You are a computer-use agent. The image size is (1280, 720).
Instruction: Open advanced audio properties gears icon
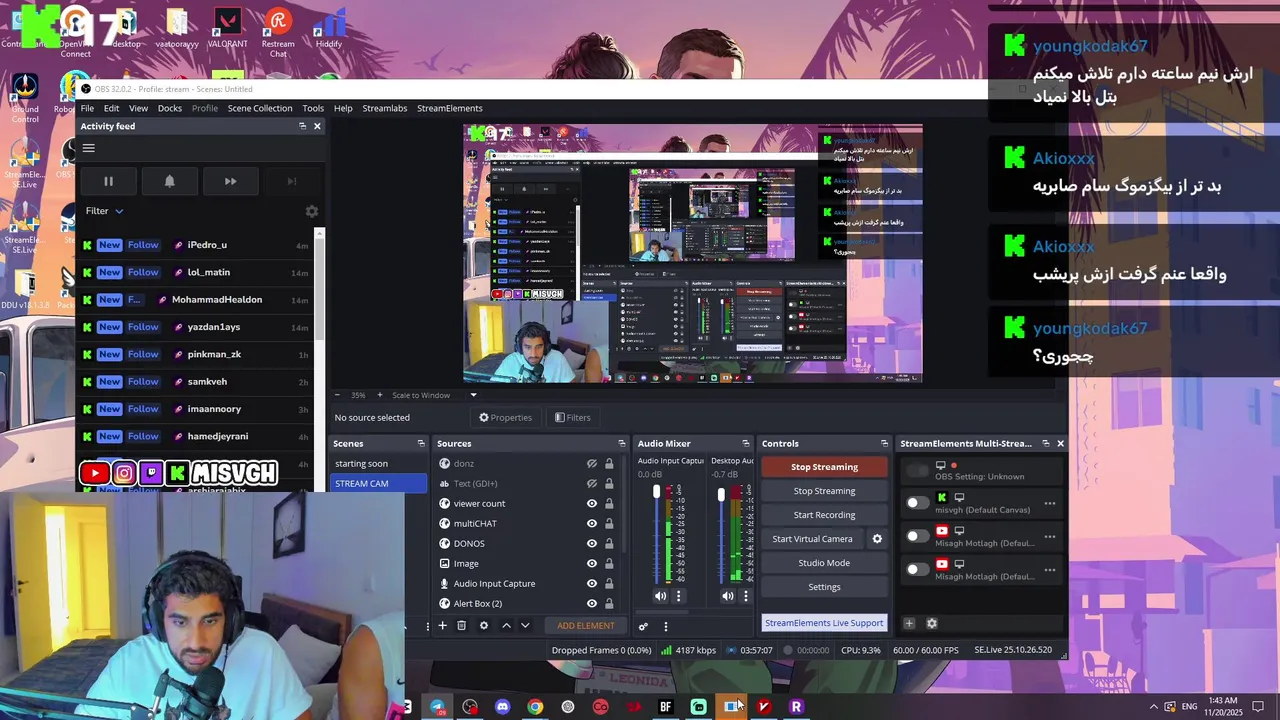click(x=643, y=627)
